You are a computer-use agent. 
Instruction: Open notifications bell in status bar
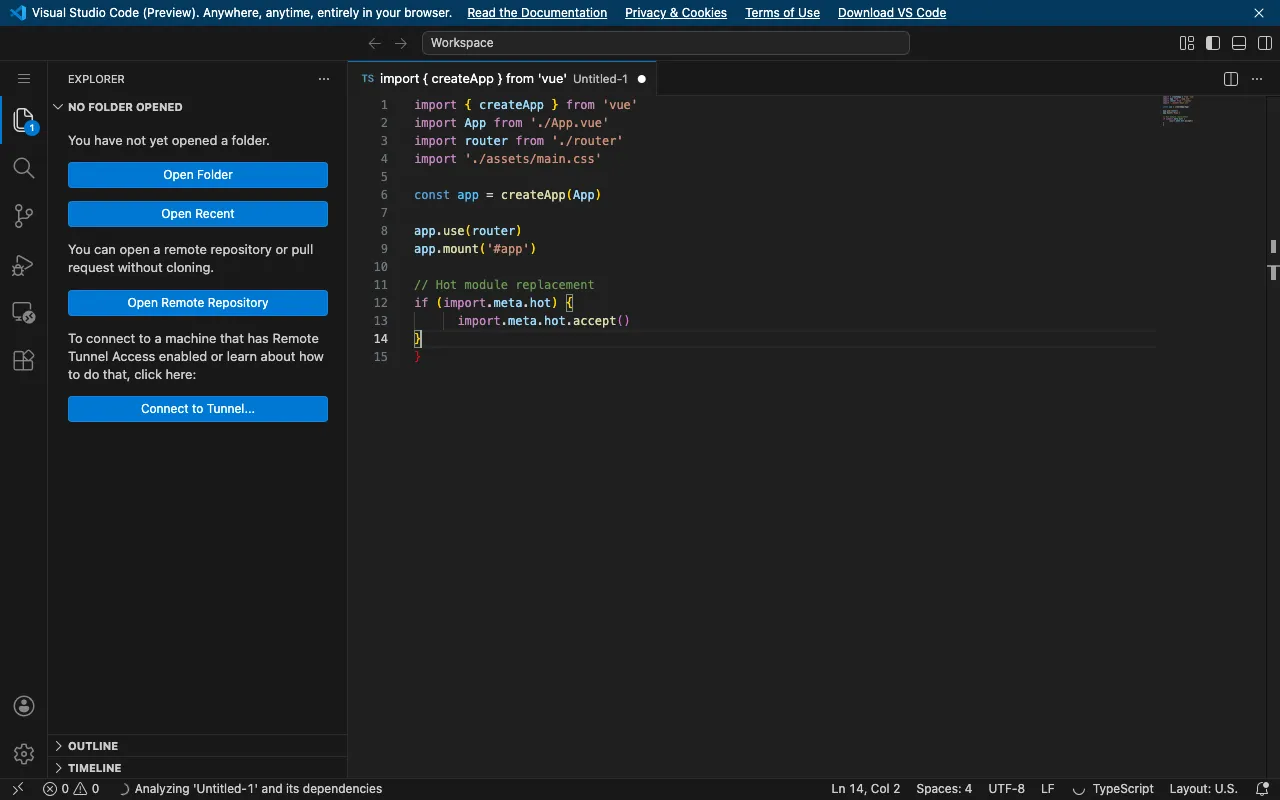(x=1262, y=789)
